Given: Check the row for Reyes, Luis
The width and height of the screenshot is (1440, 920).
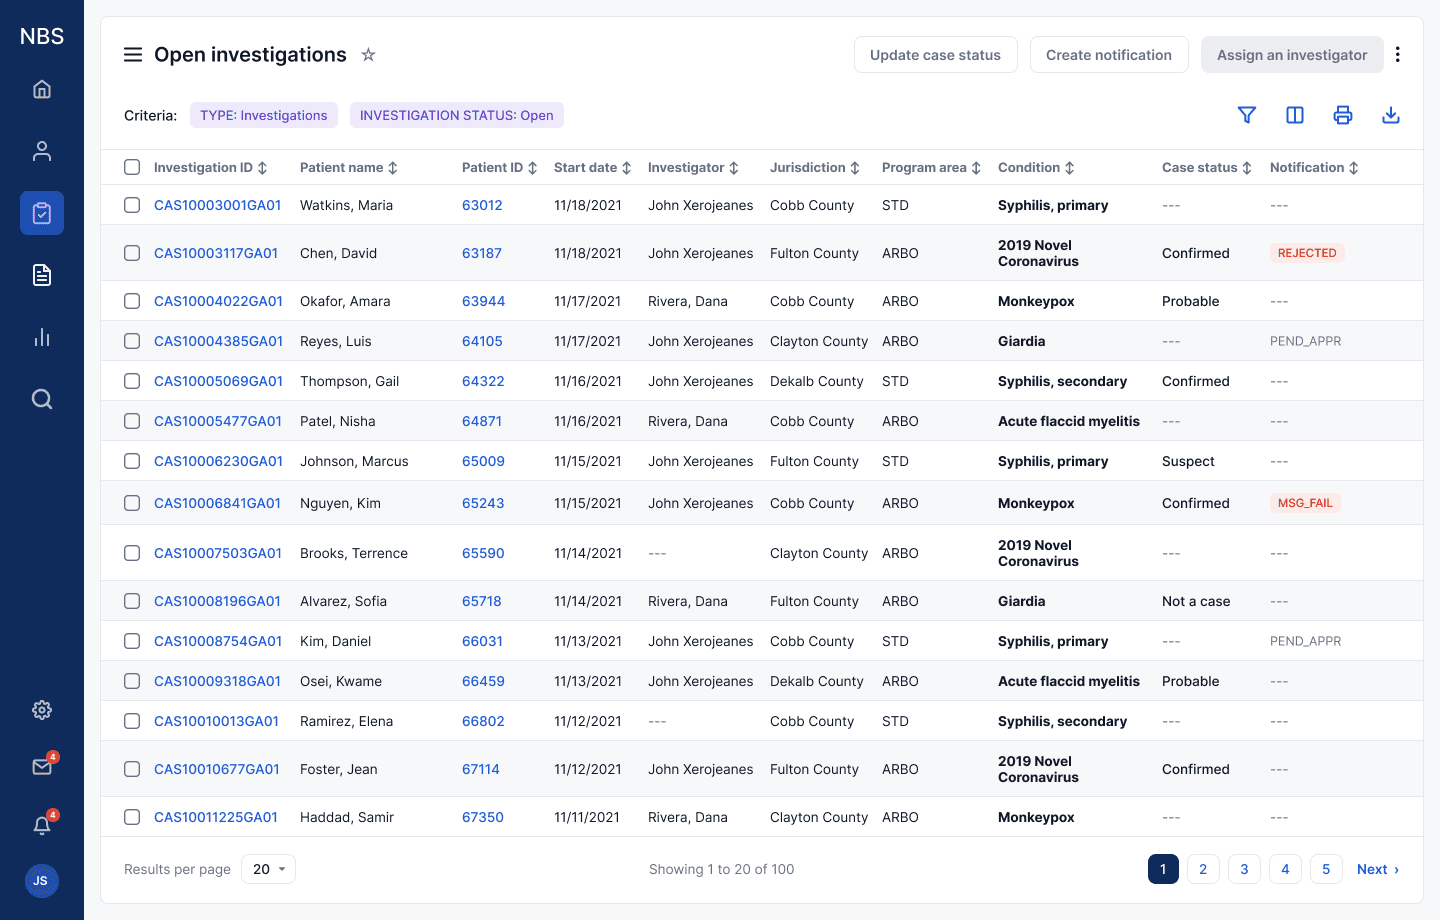Looking at the screenshot, I should (x=132, y=341).
